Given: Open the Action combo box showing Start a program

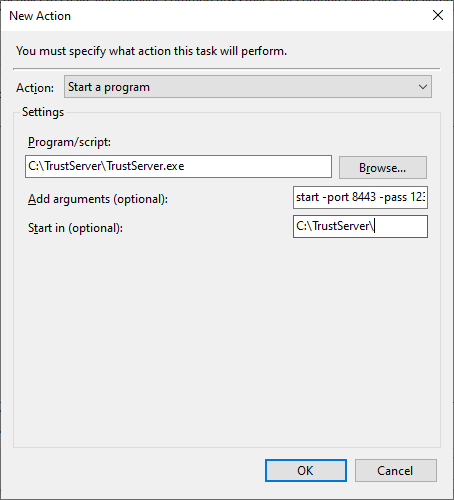Looking at the screenshot, I should click(248, 87).
